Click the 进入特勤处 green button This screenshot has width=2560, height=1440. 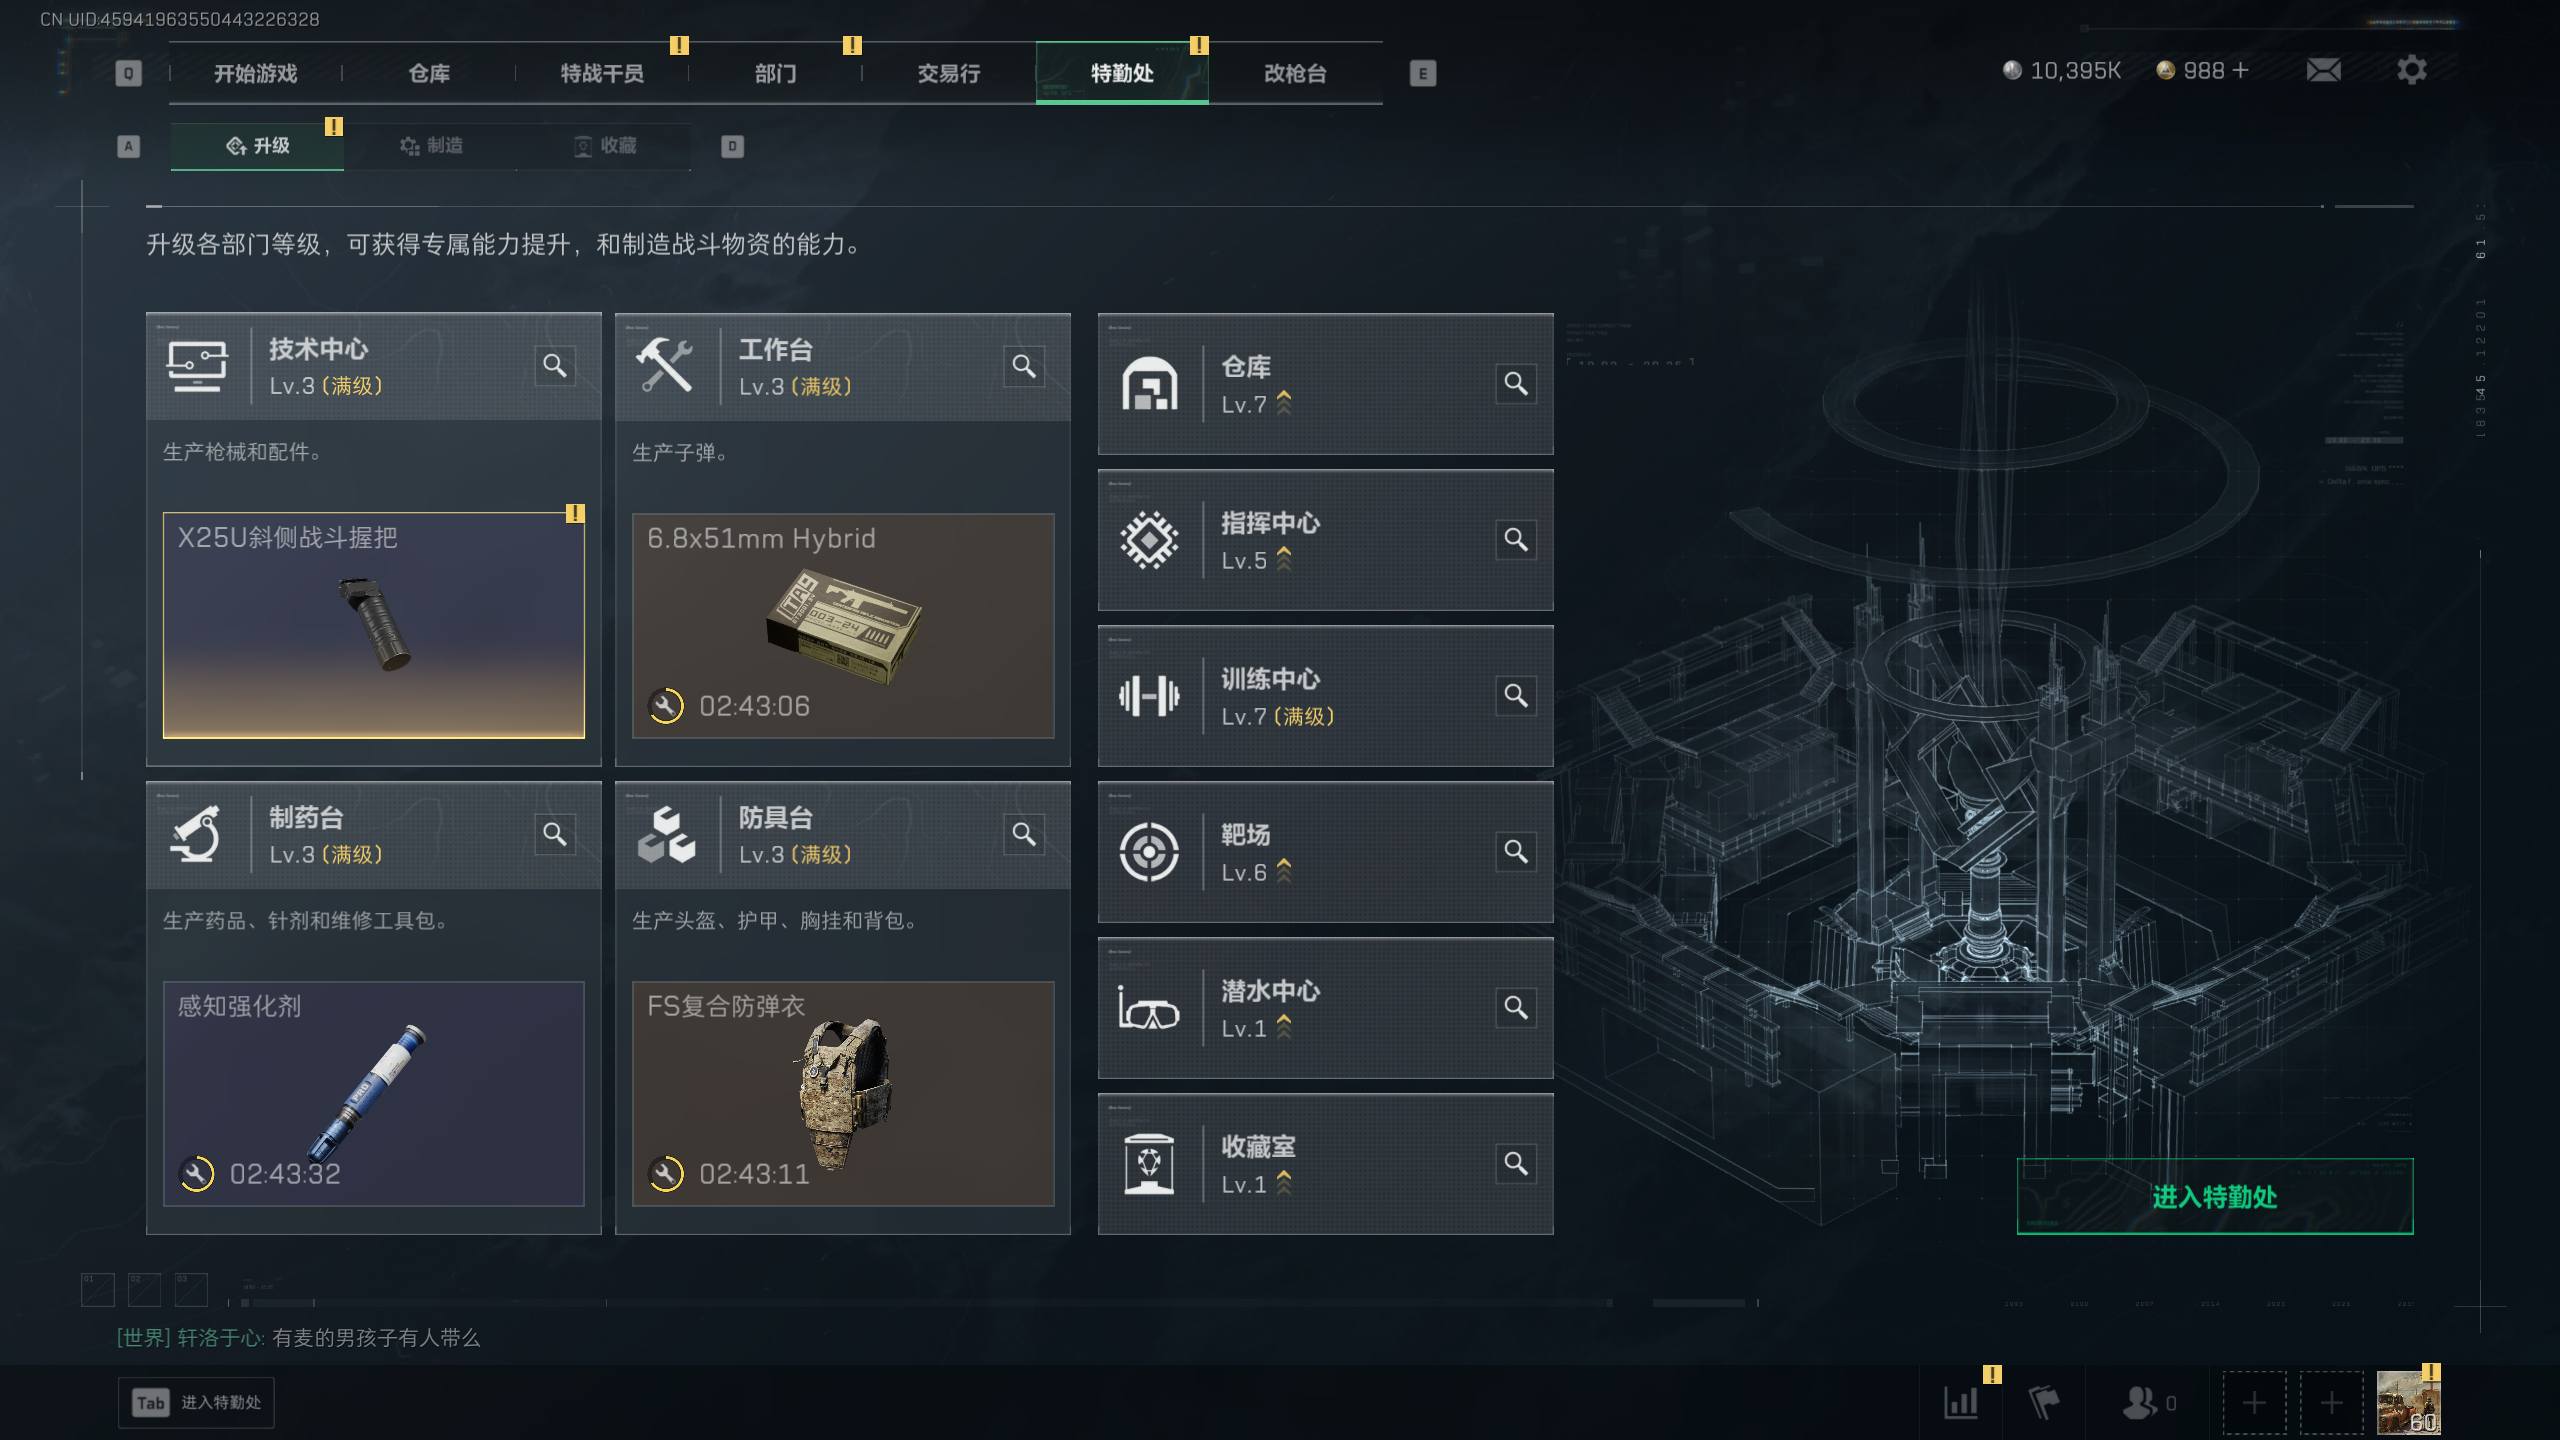tap(2214, 1196)
